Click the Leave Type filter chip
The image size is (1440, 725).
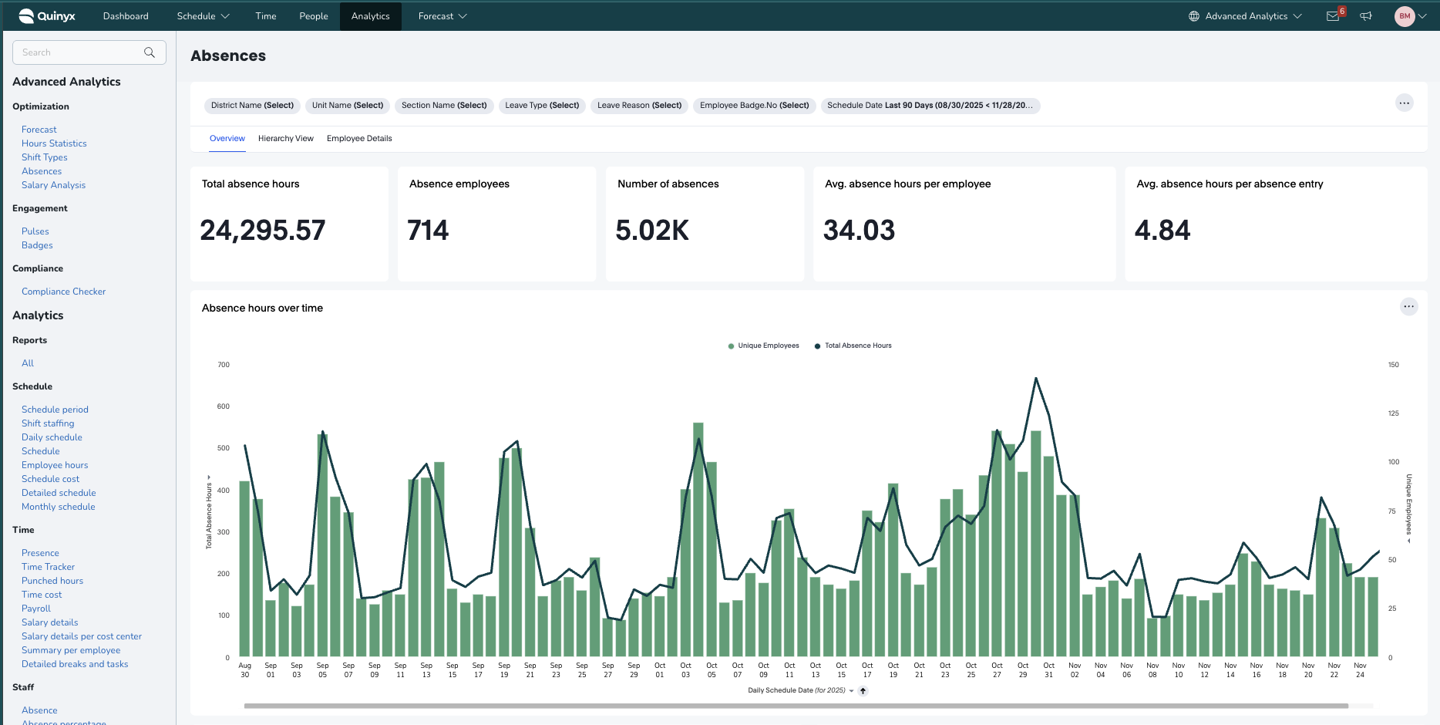(541, 105)
